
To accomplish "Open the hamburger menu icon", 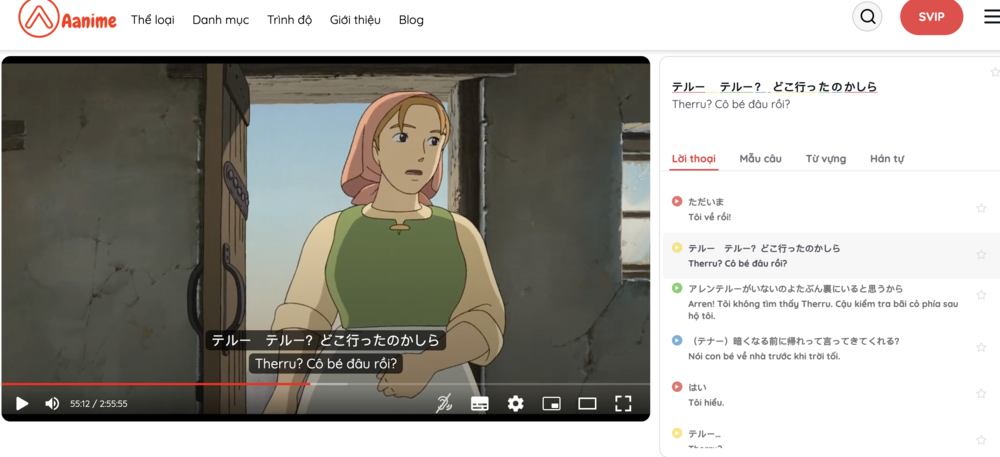I will (x=992, y=17).
